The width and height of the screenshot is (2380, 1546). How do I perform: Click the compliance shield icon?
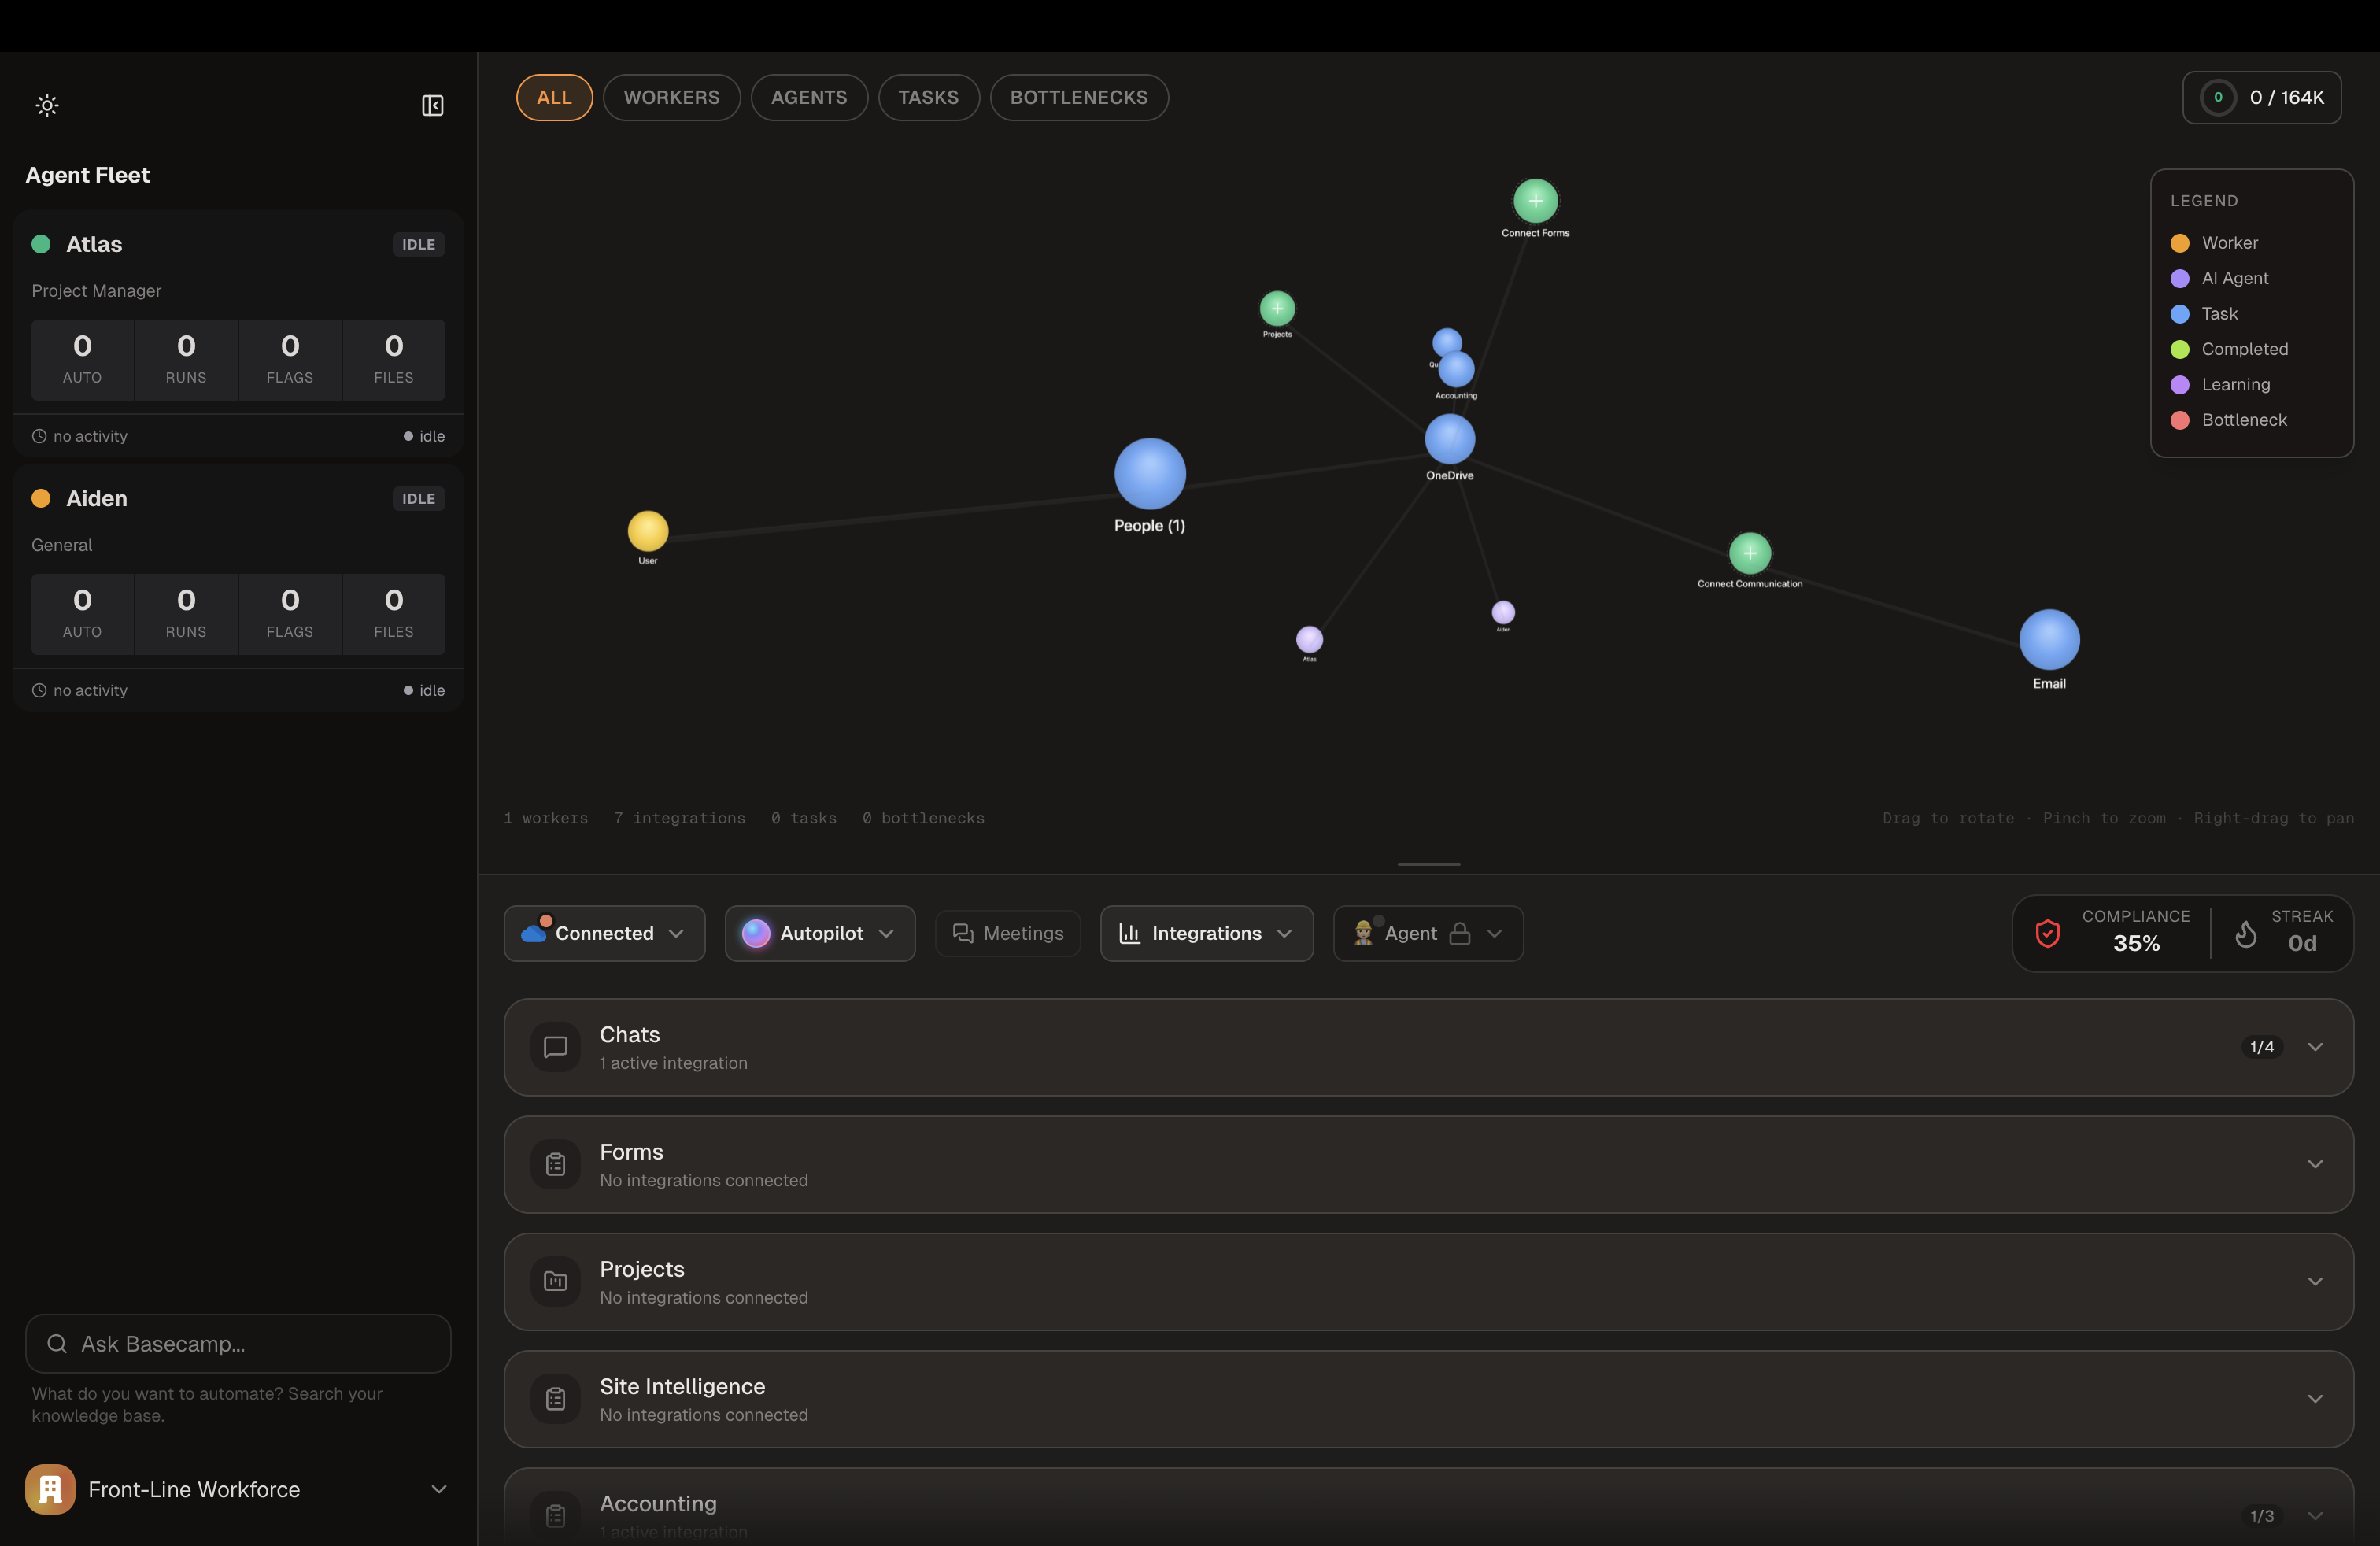point(2047,933)
